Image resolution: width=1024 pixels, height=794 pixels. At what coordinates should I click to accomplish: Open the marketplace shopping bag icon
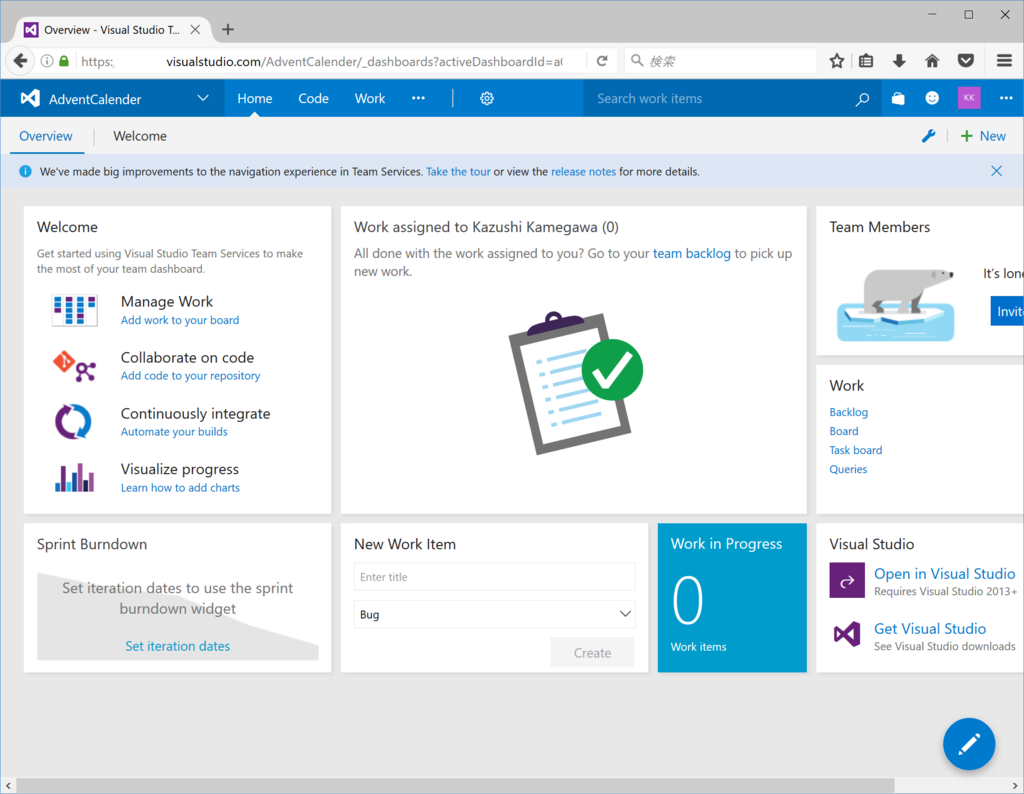click(x=898, y=98)
